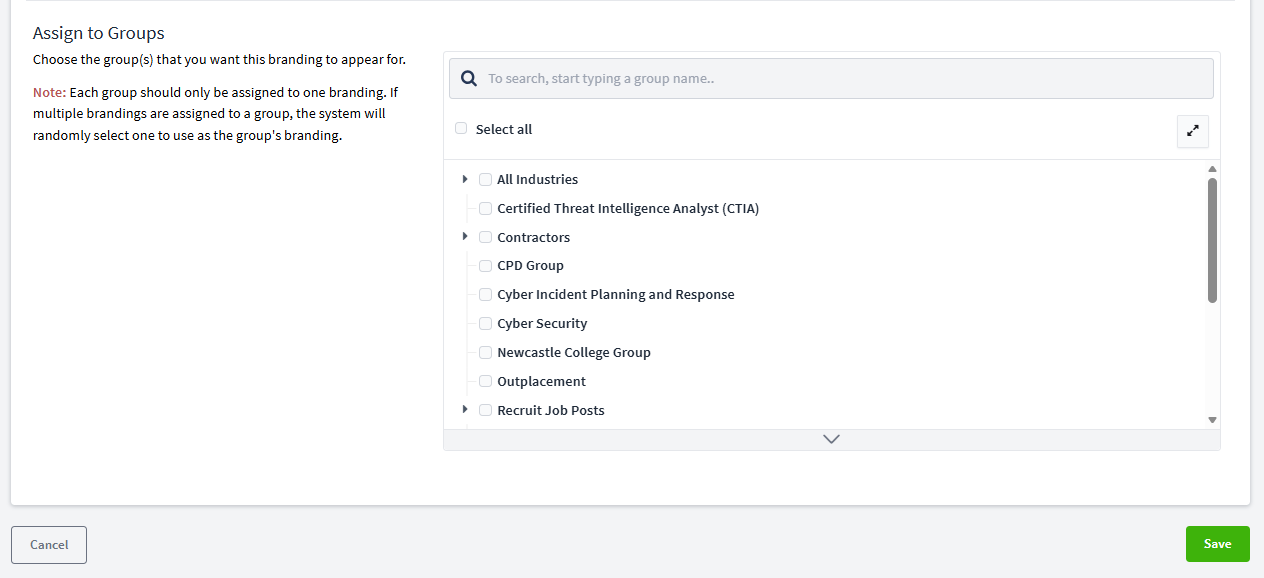Click the All Industries label
1264x578 pixels.
click(537, 180)
